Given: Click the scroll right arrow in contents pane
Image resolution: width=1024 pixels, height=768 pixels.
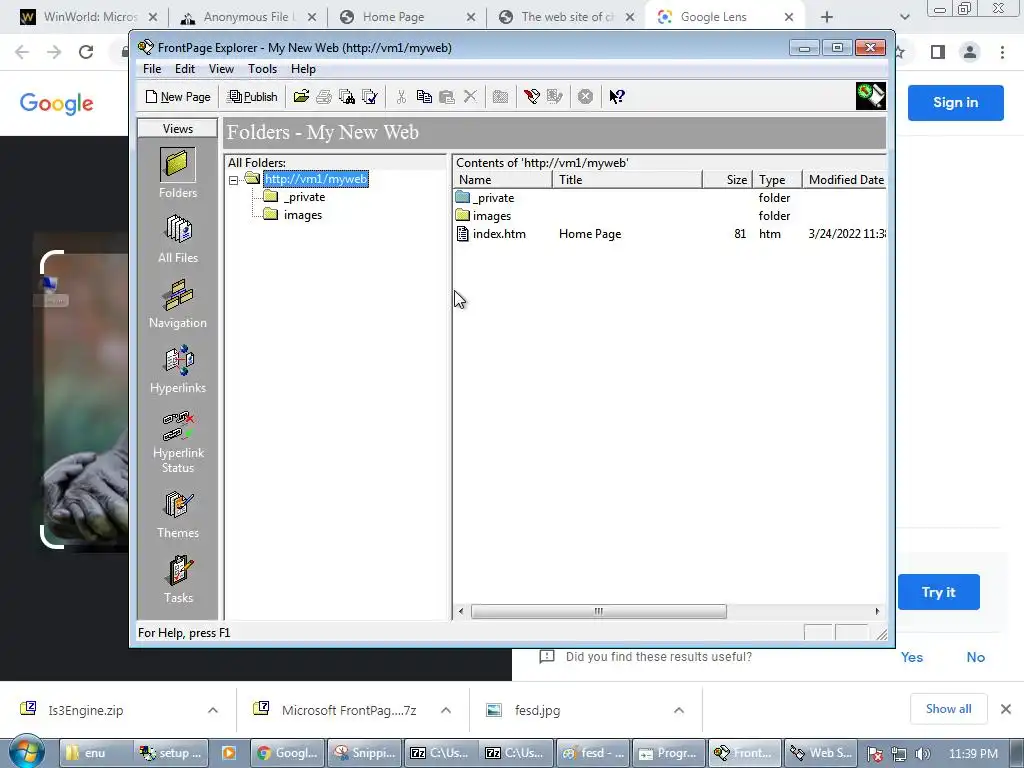Looking at the screenshot, I should [x=877, y=611].
